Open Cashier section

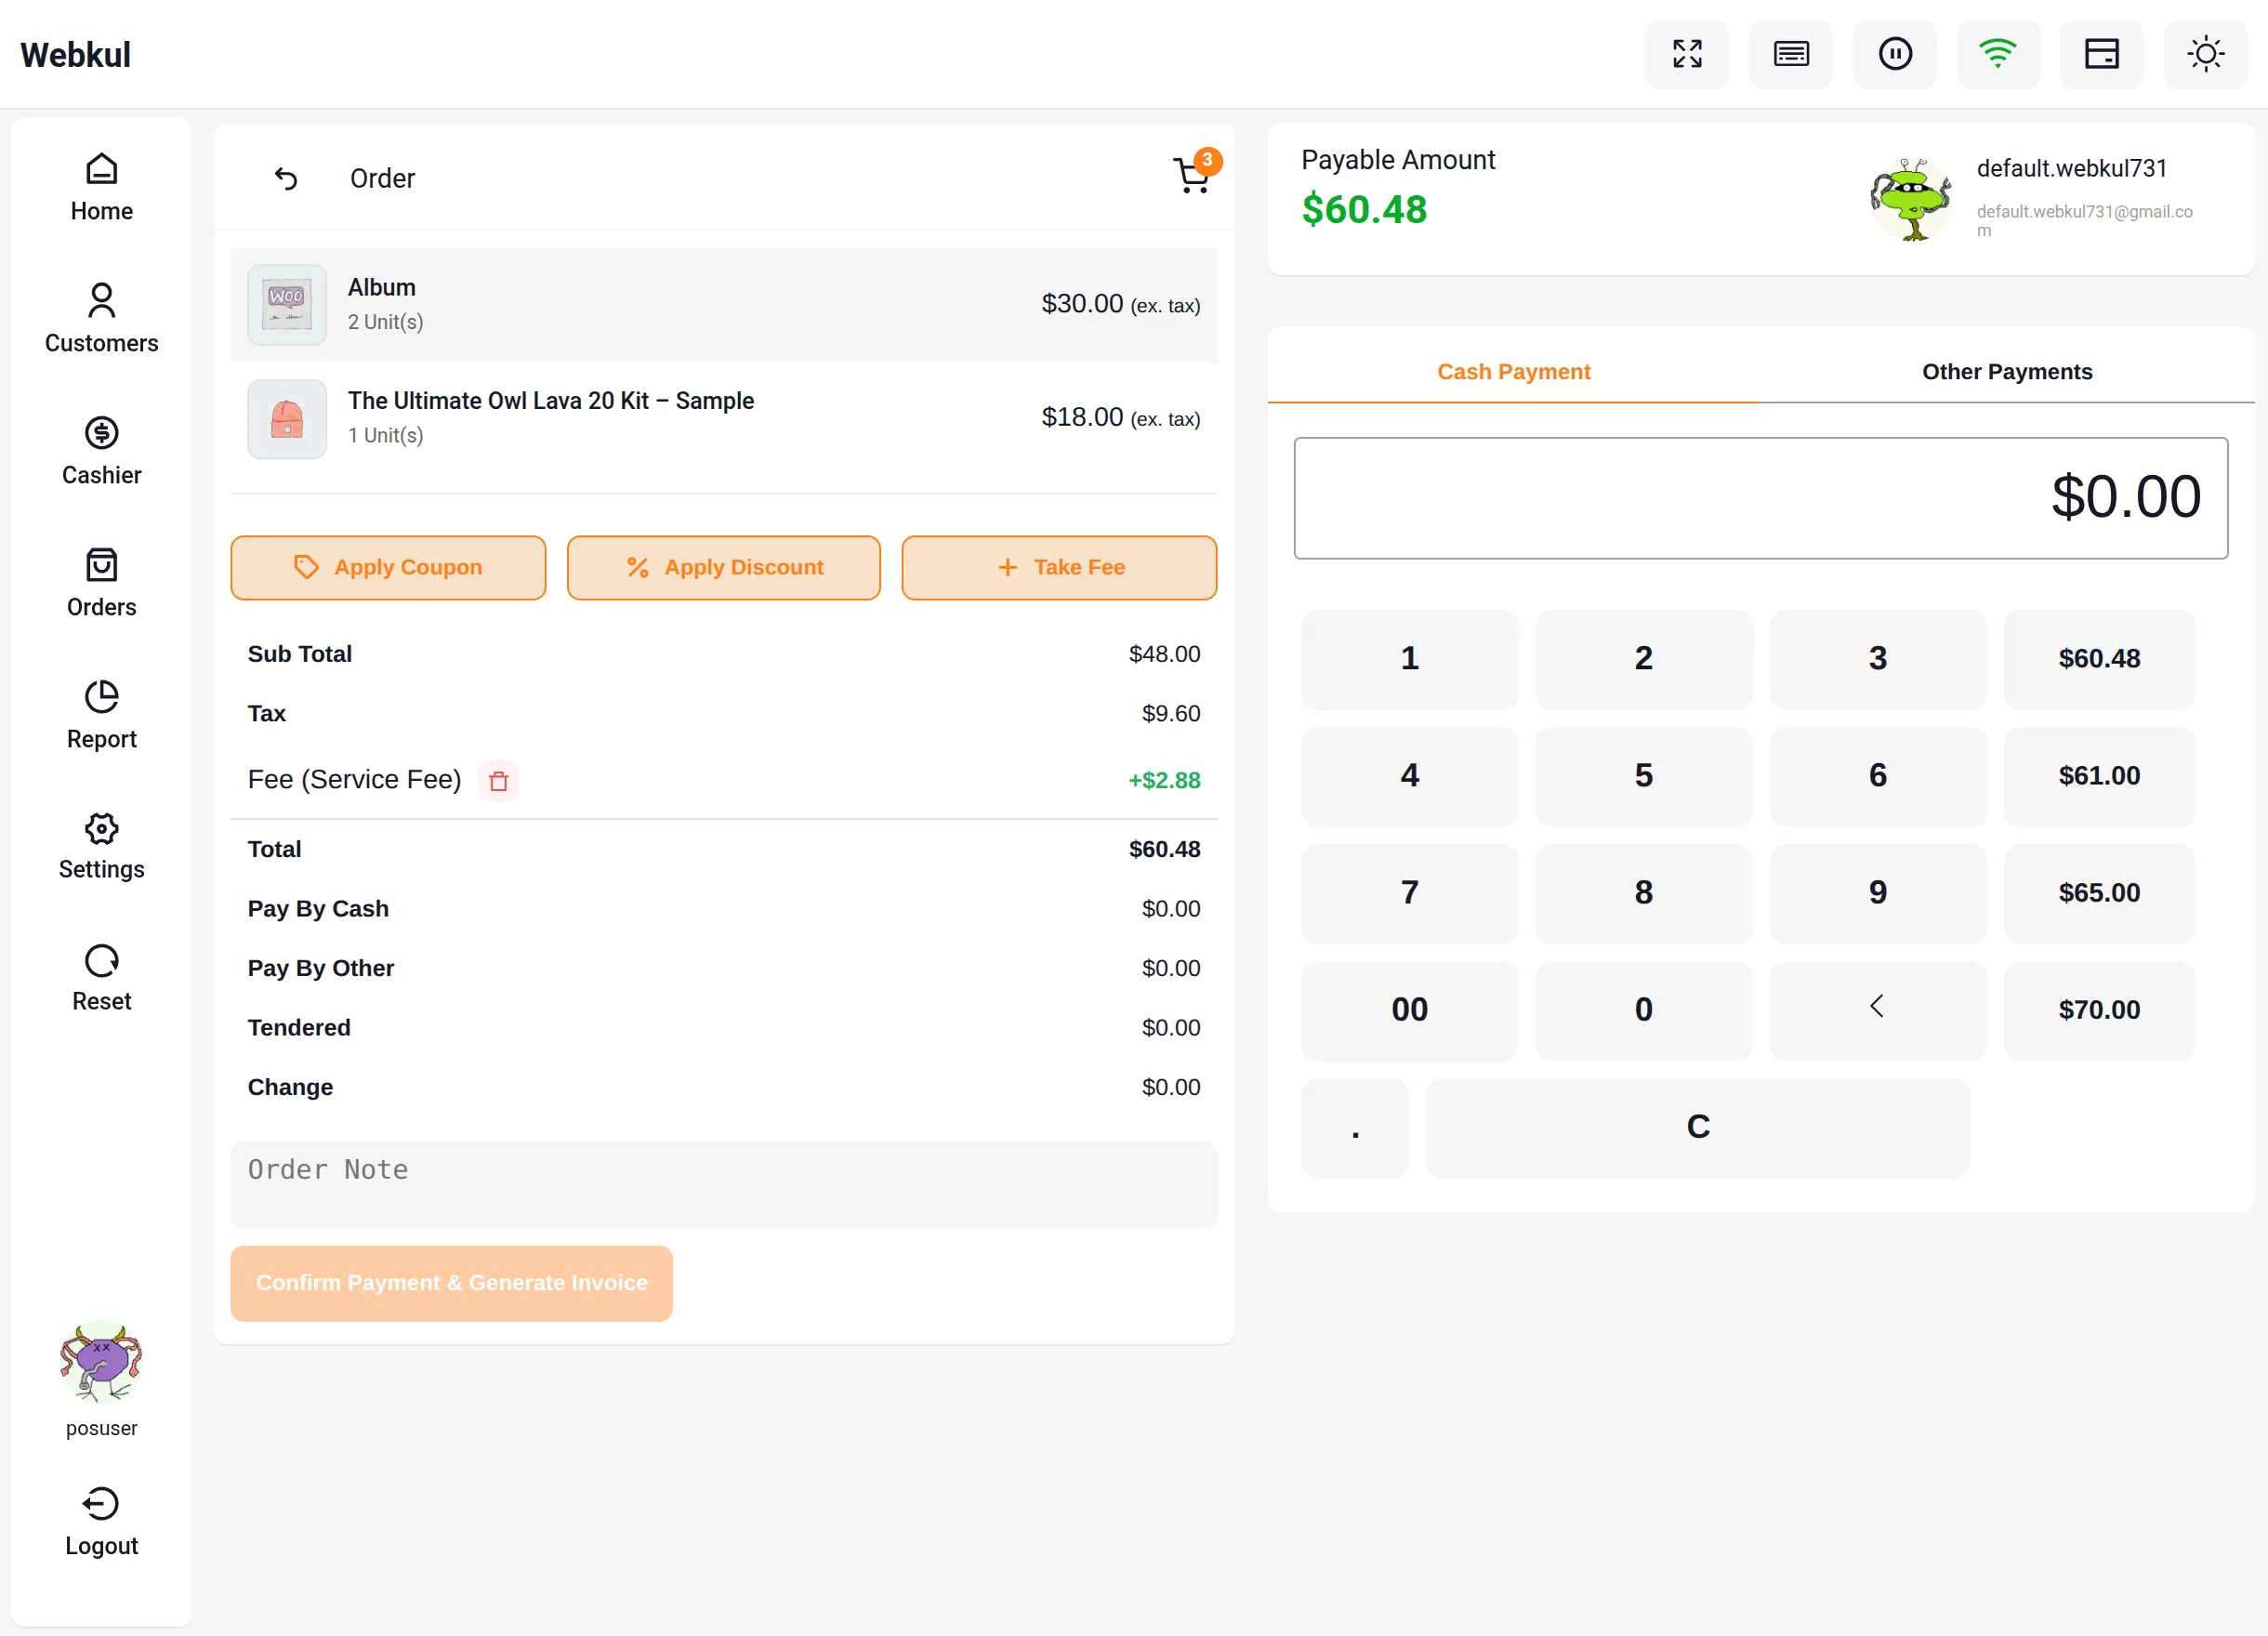coord(101,451)
